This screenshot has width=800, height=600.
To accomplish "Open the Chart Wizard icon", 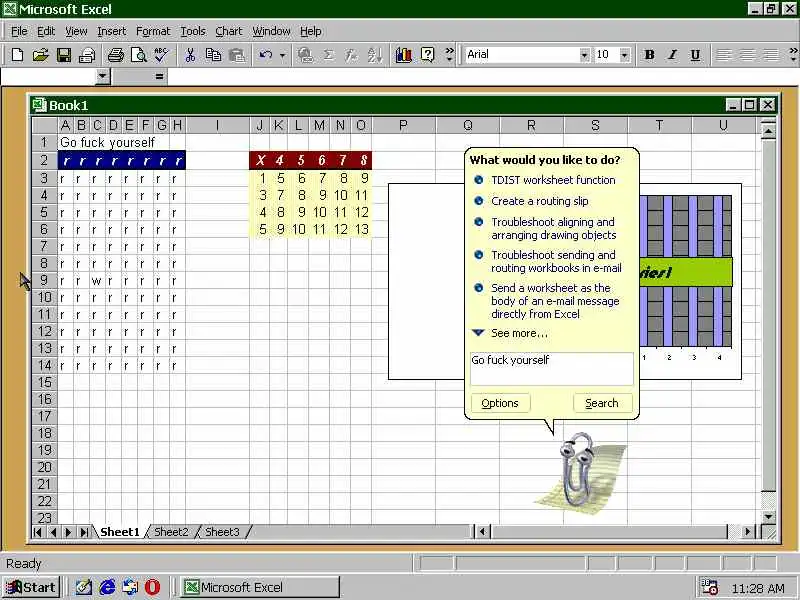I will 404,55.
